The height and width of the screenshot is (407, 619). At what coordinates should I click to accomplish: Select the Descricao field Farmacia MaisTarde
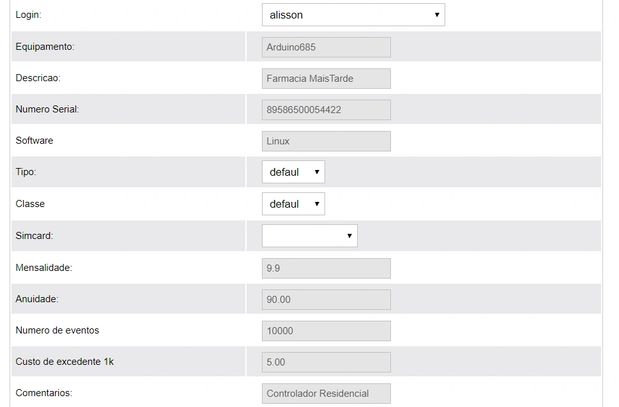[326, 78]
